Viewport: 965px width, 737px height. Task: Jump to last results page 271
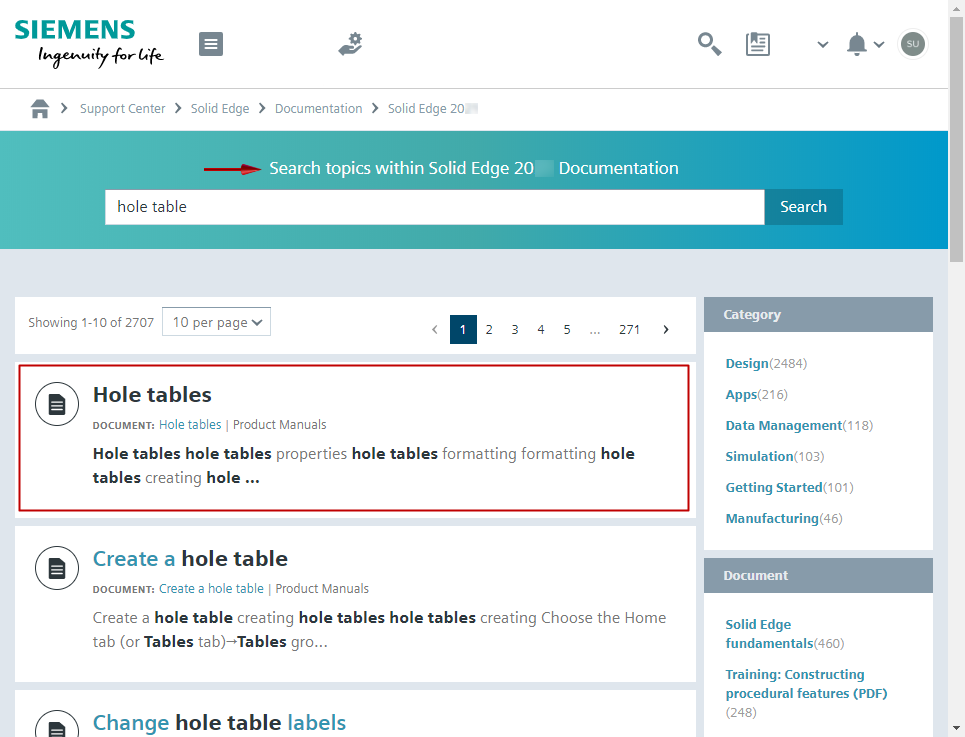click(x=629, y=330)
